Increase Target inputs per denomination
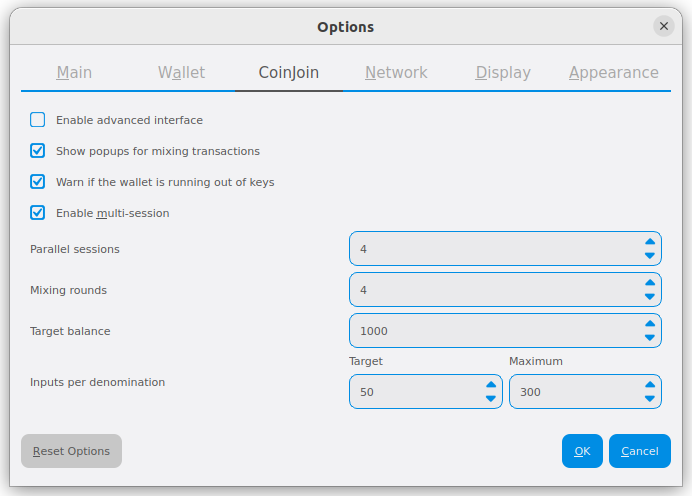Viewport: 692px width, 496px height. [490, 384]
